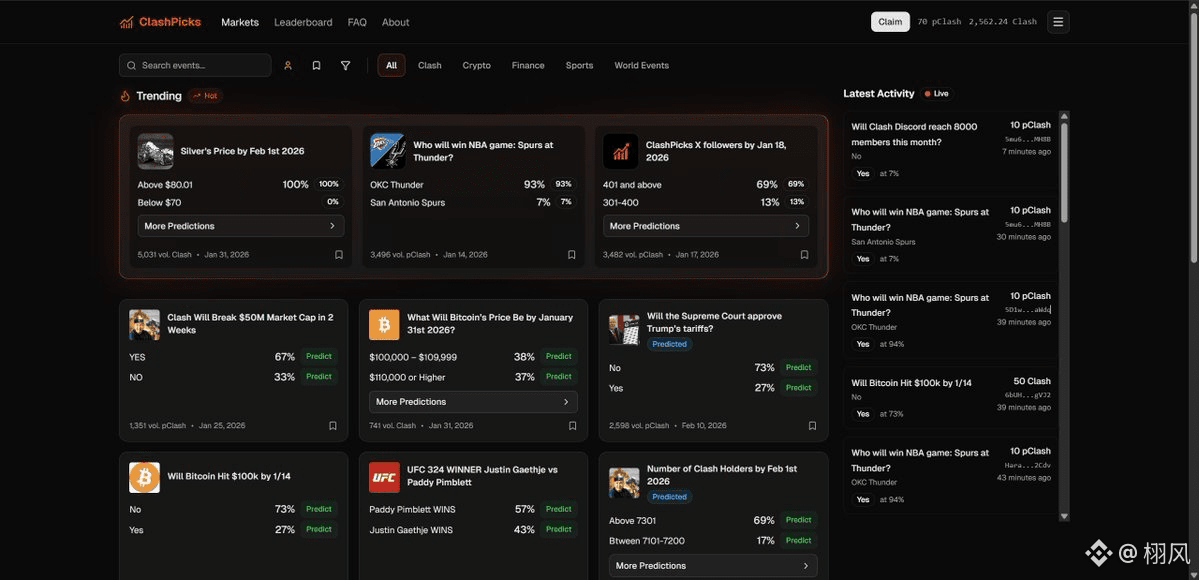The width and height of the screenshot is (1199, 580).
Task: Select the Sports category tab
Action: point(580,66)
